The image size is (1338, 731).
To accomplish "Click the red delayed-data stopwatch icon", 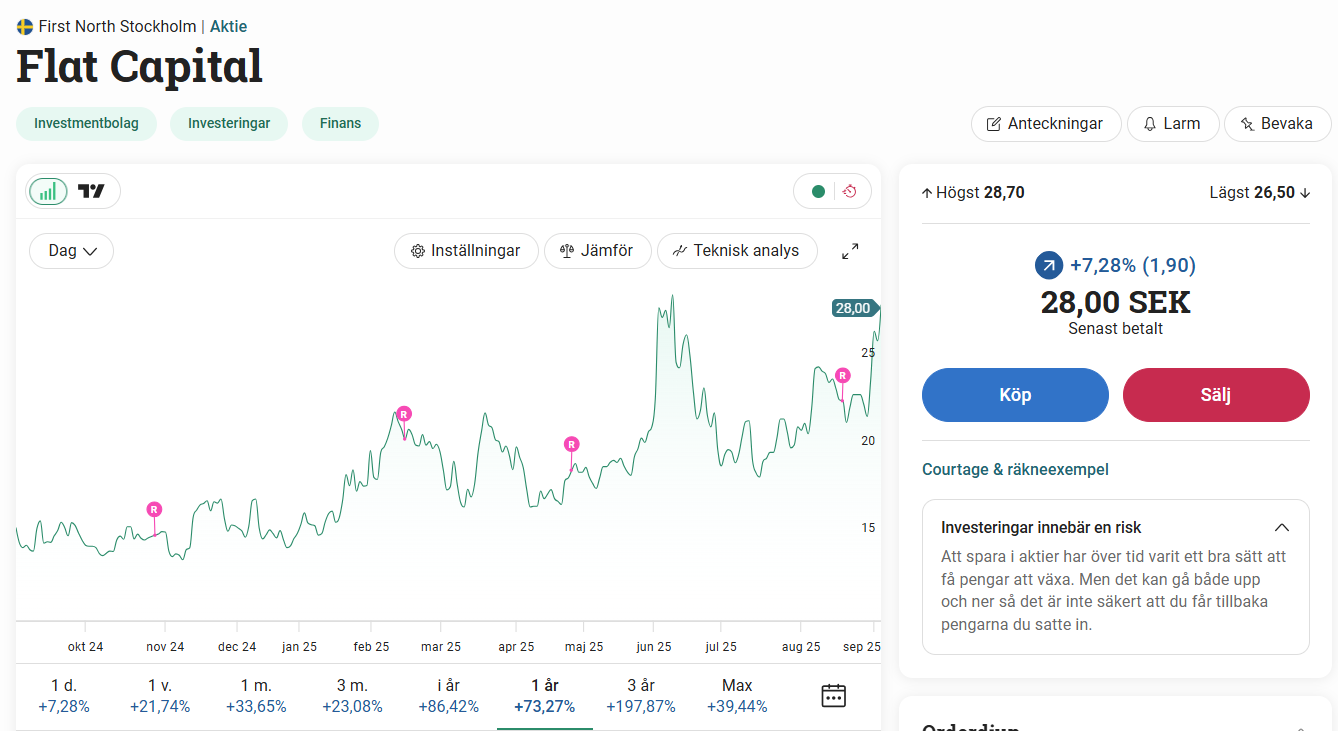I will click(850, 191).
